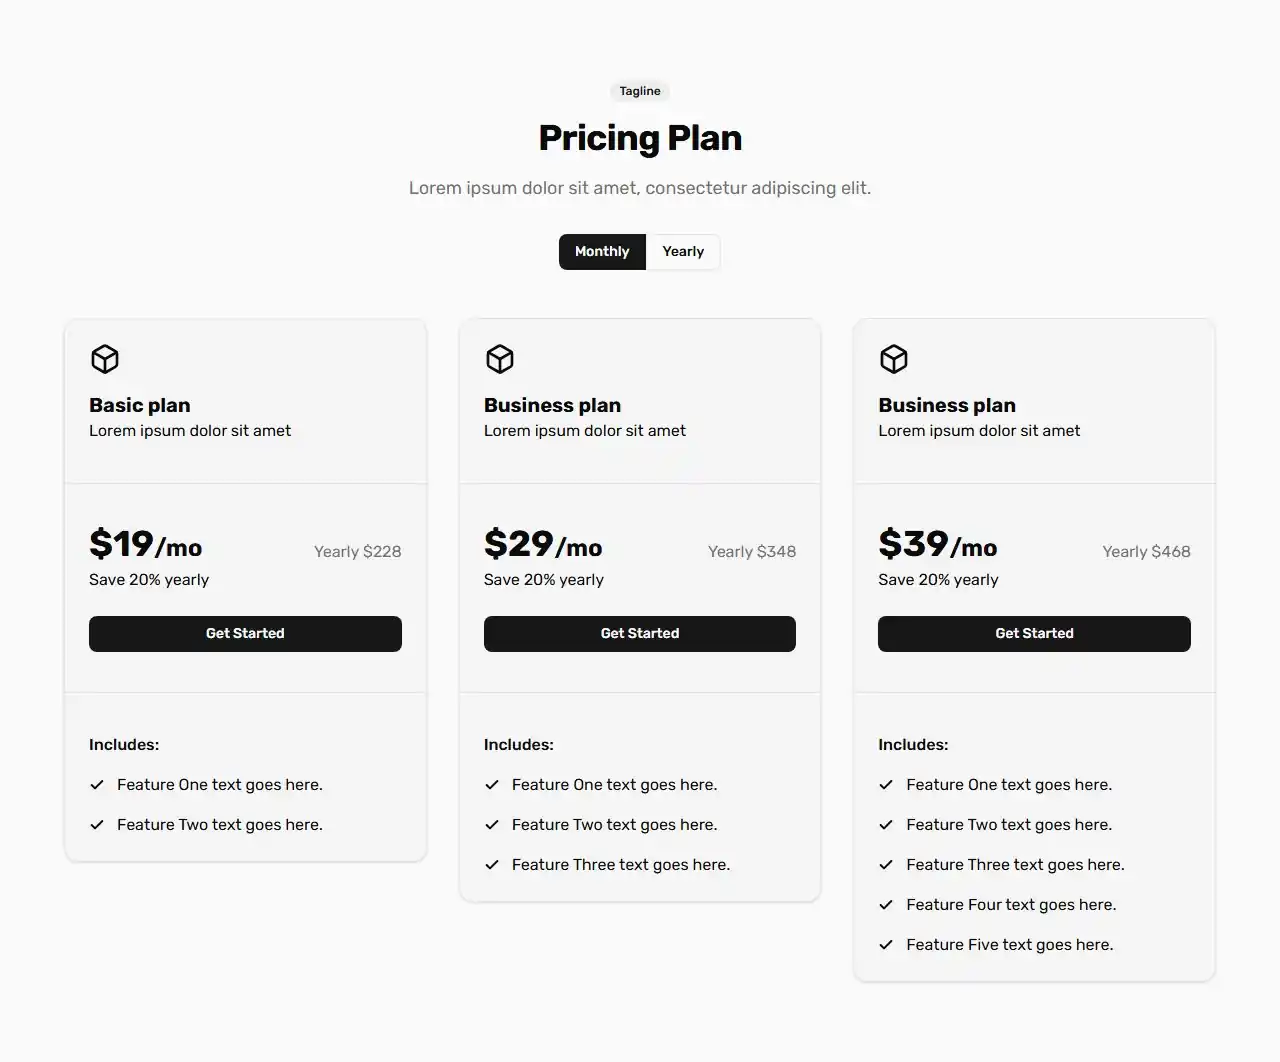Open the Yearly tab in the billing switcher

tap(682, 251)
